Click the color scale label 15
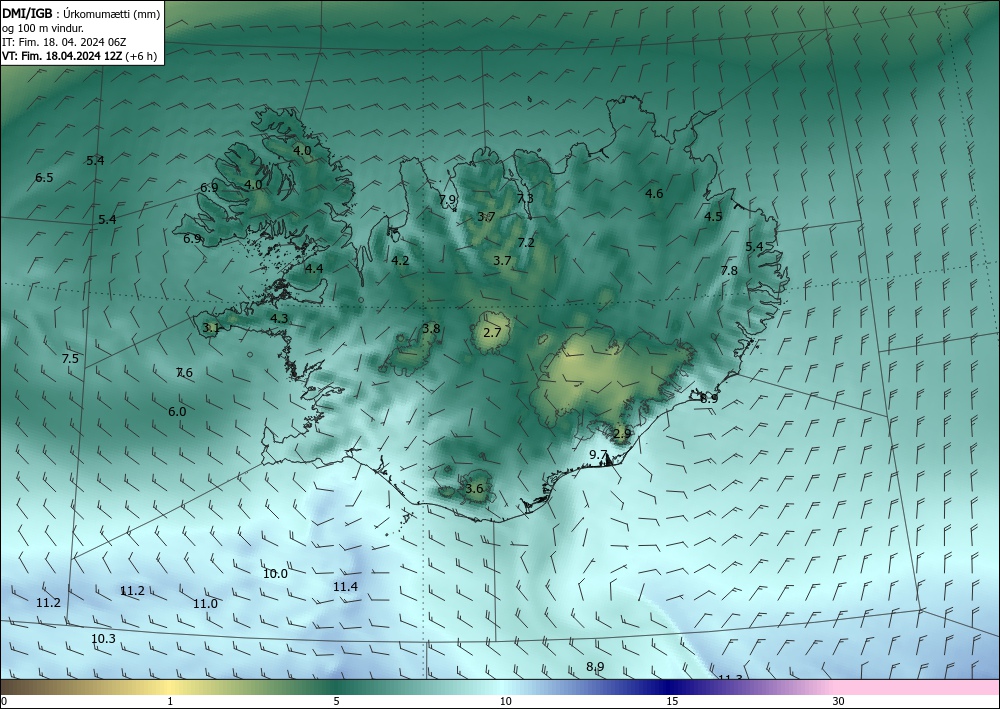 672,702
